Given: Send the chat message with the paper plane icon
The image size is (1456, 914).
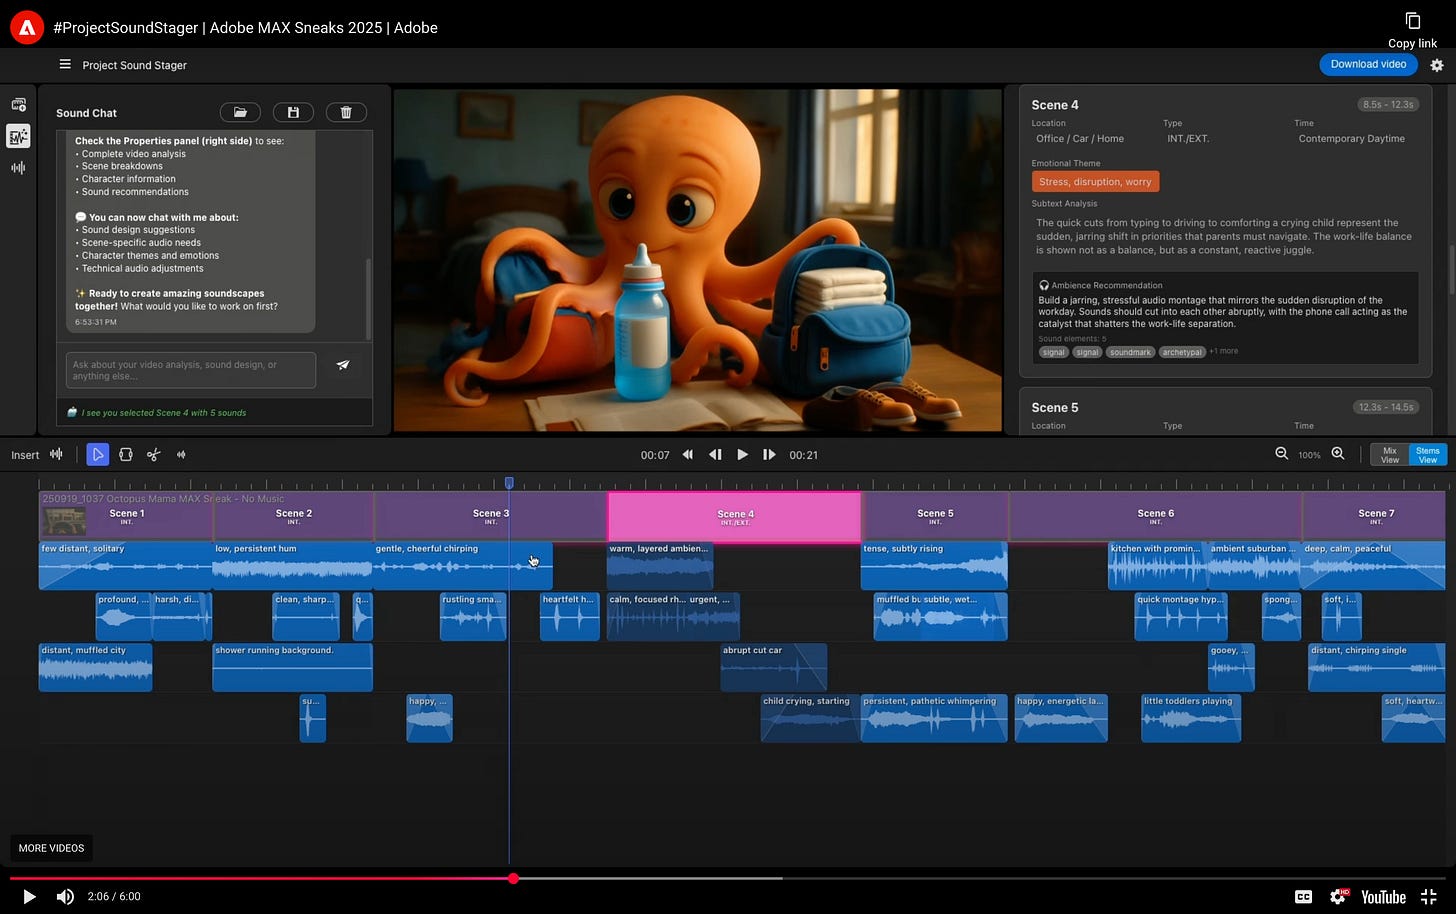Looking at the screenshot, I should 343,366.
